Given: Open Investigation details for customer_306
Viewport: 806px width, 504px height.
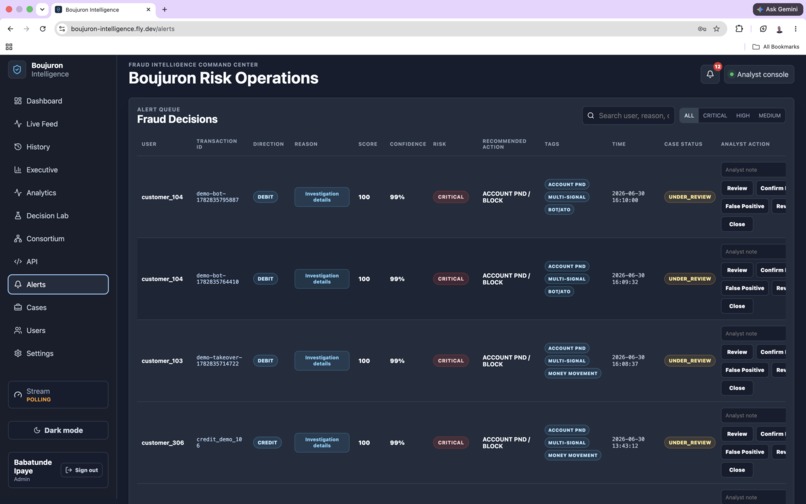Looking at the screenshot, I should (x=322, y=442).
